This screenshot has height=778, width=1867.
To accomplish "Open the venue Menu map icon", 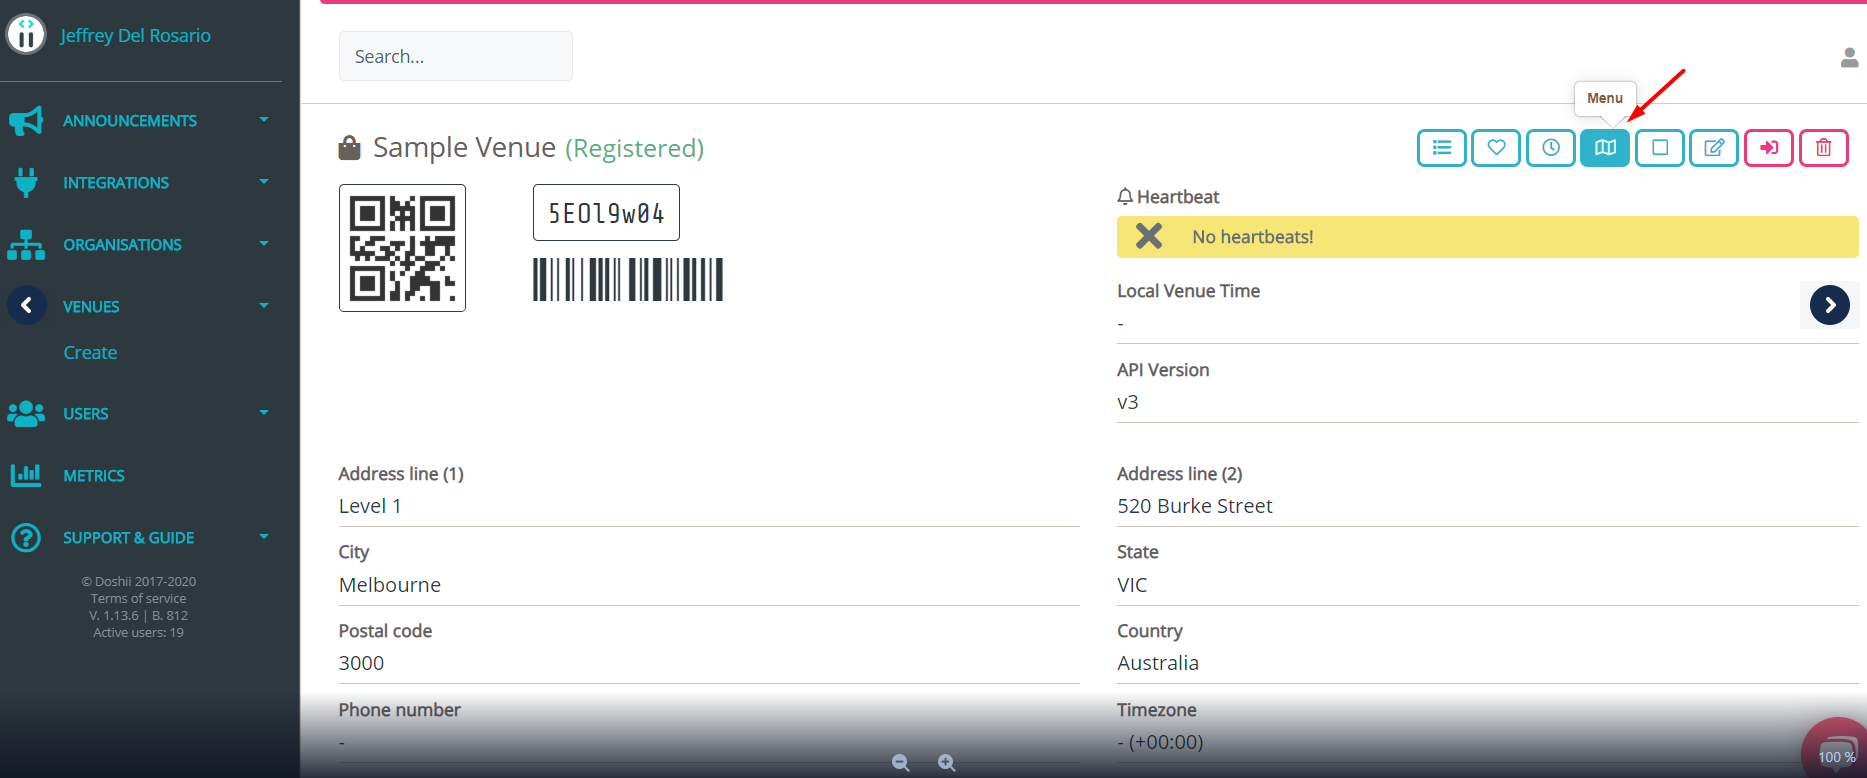I will click(x=1605, y=148).
